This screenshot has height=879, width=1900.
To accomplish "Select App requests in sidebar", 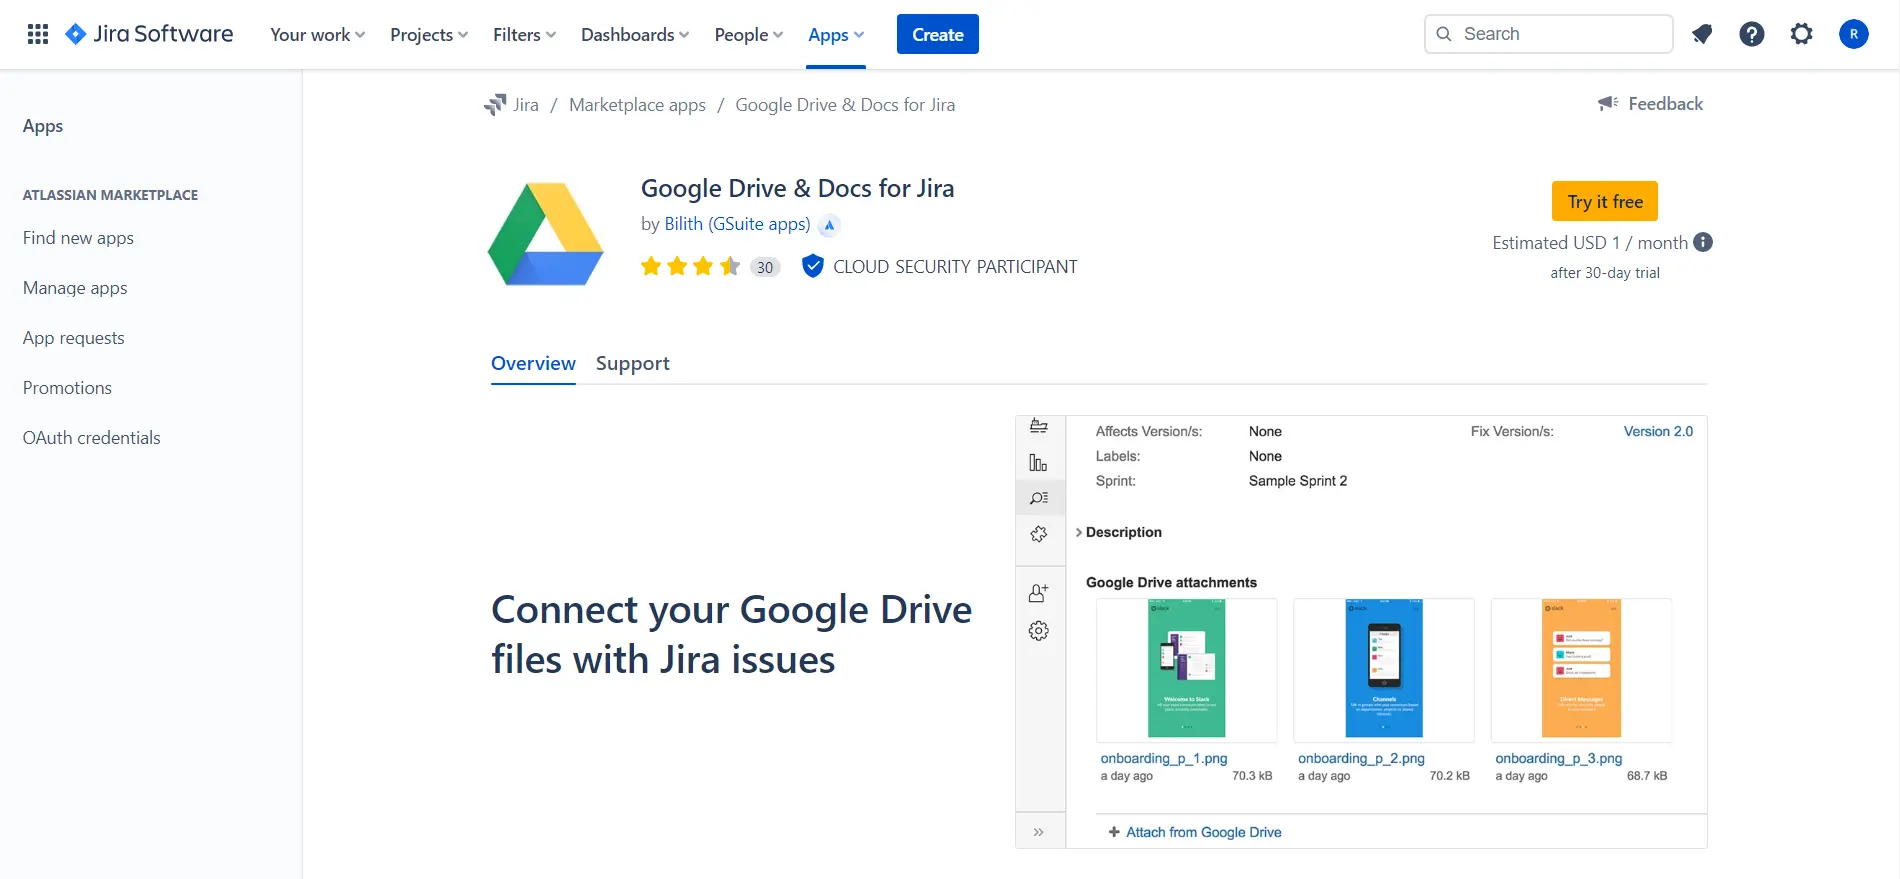I will click(74, 338).
